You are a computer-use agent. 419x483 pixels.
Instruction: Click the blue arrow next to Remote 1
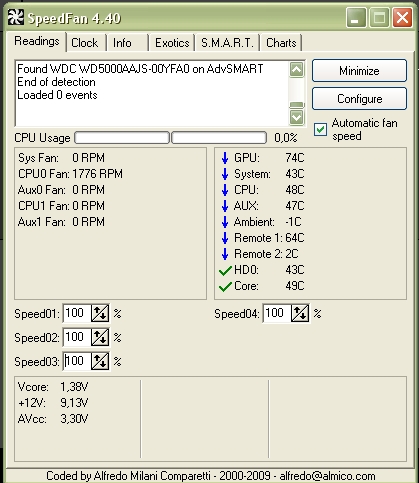(225, 238)
